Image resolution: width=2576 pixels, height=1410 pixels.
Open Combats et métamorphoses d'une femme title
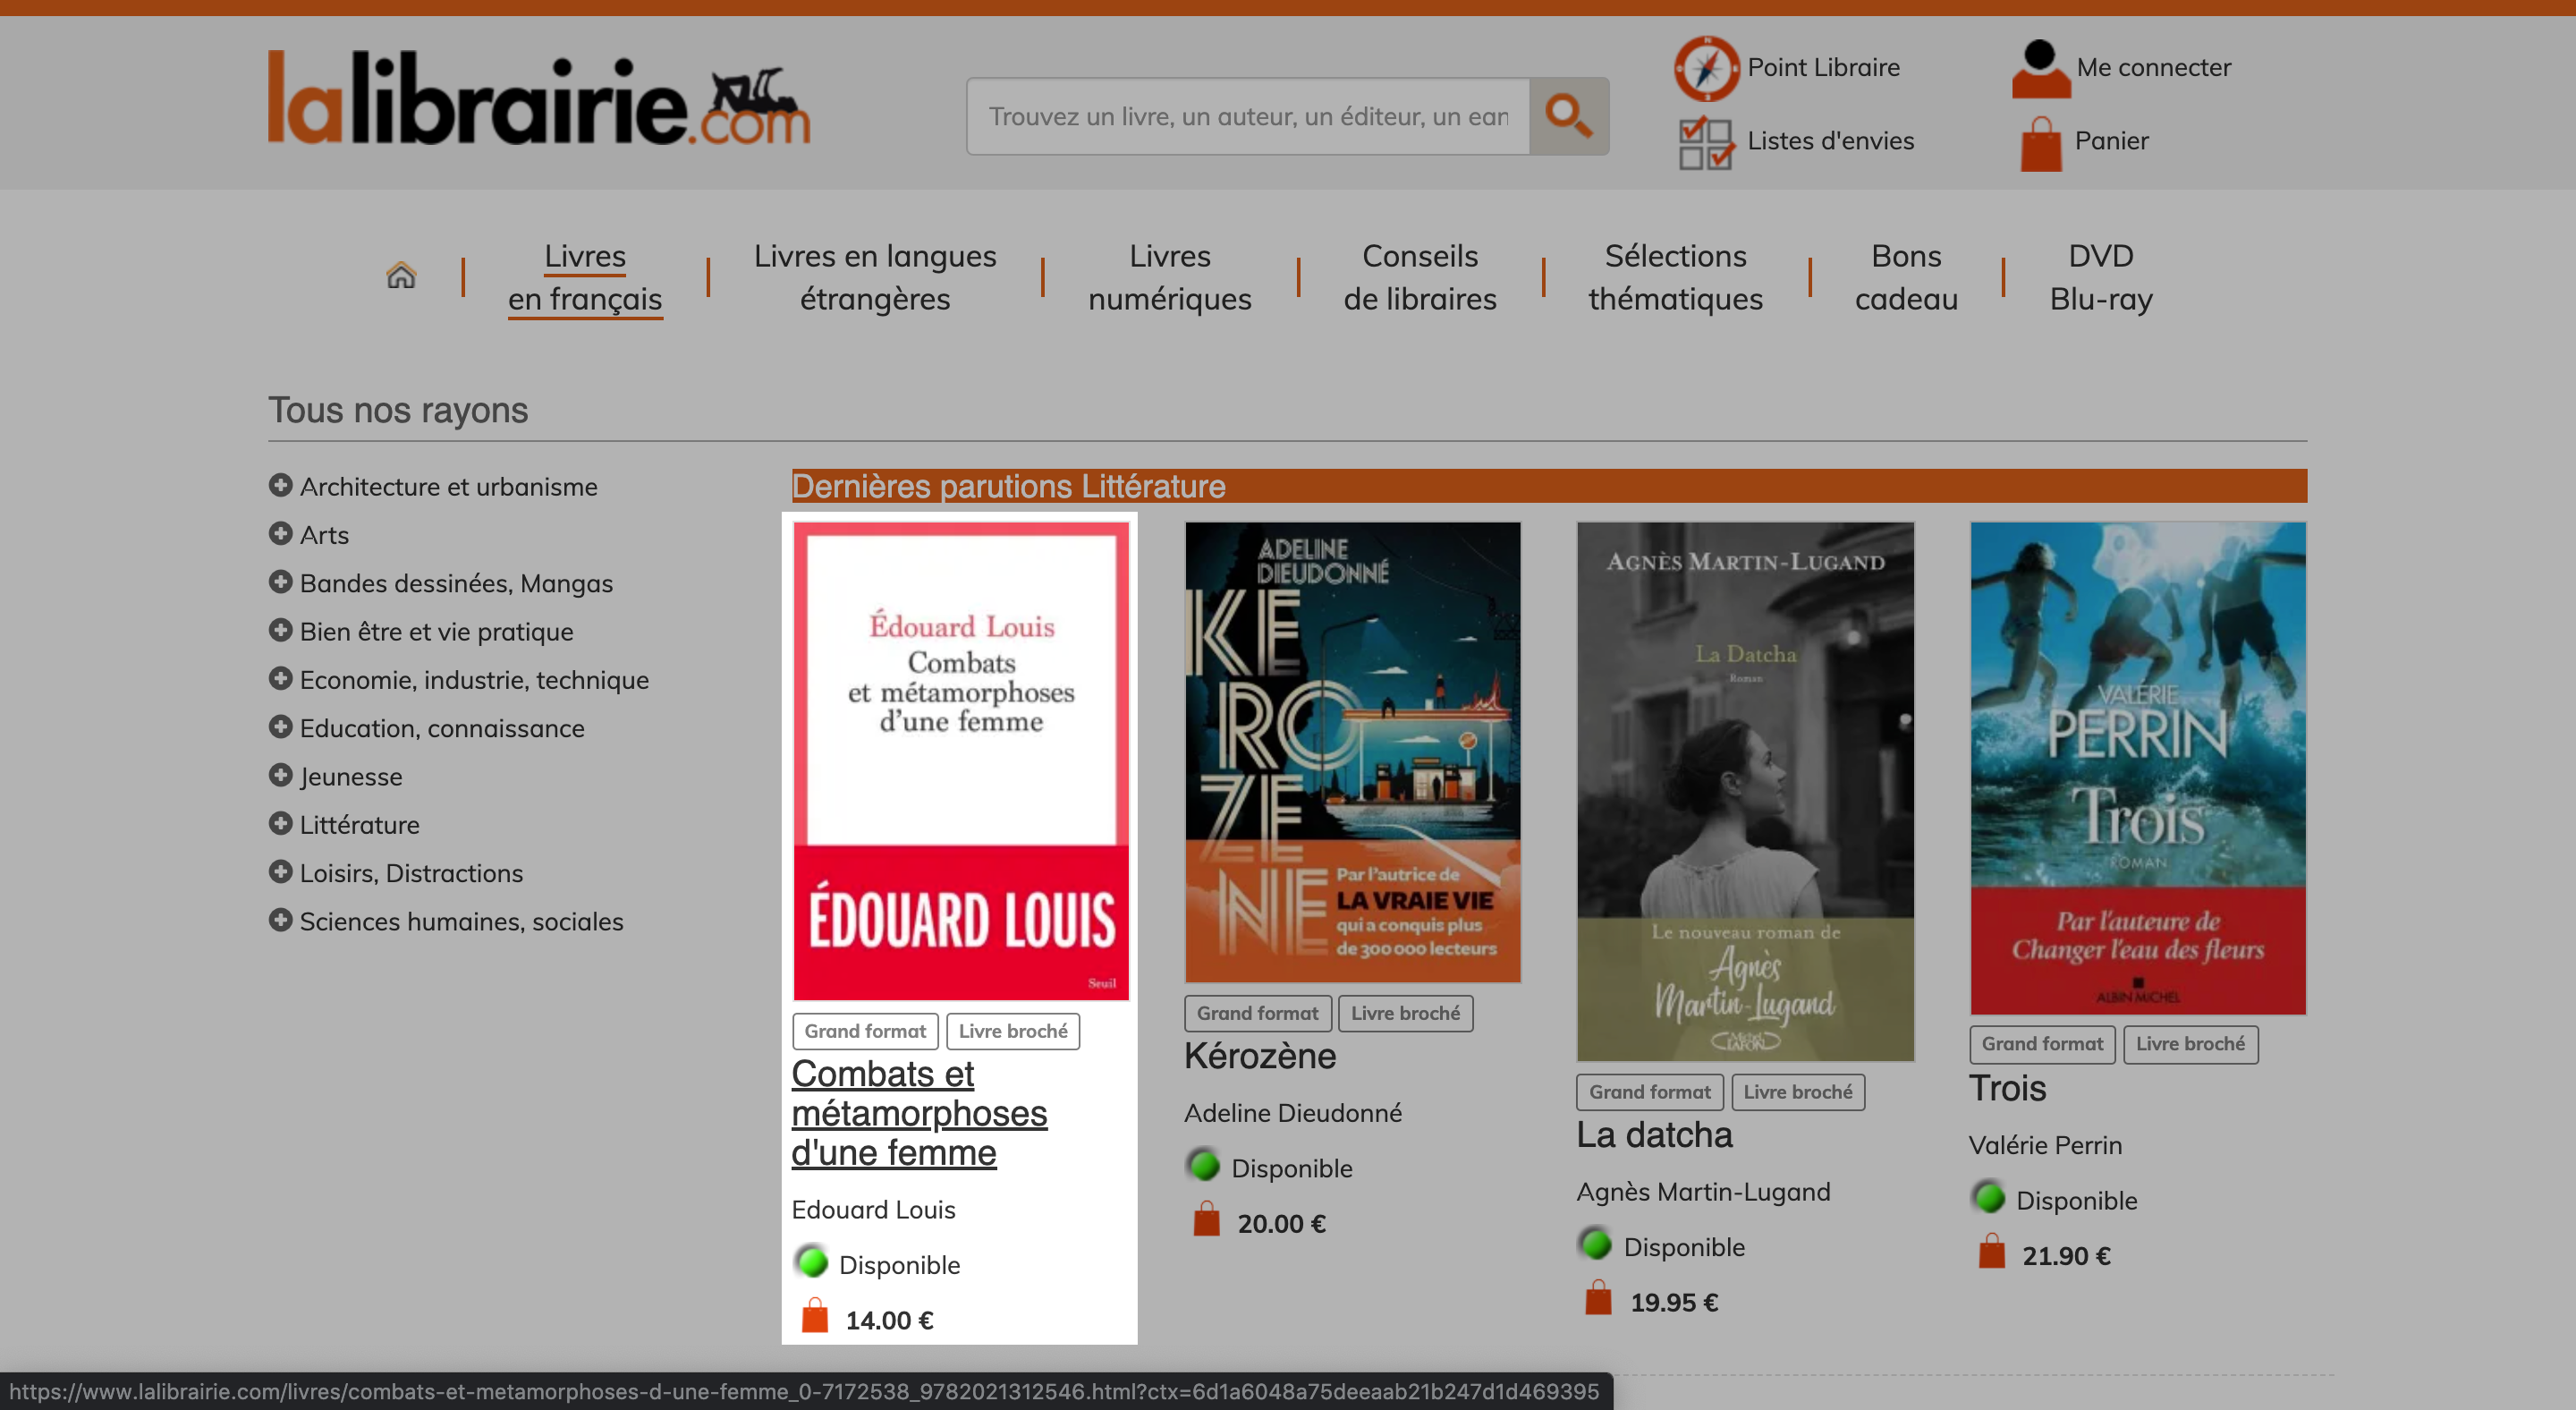click(919, 1113)
